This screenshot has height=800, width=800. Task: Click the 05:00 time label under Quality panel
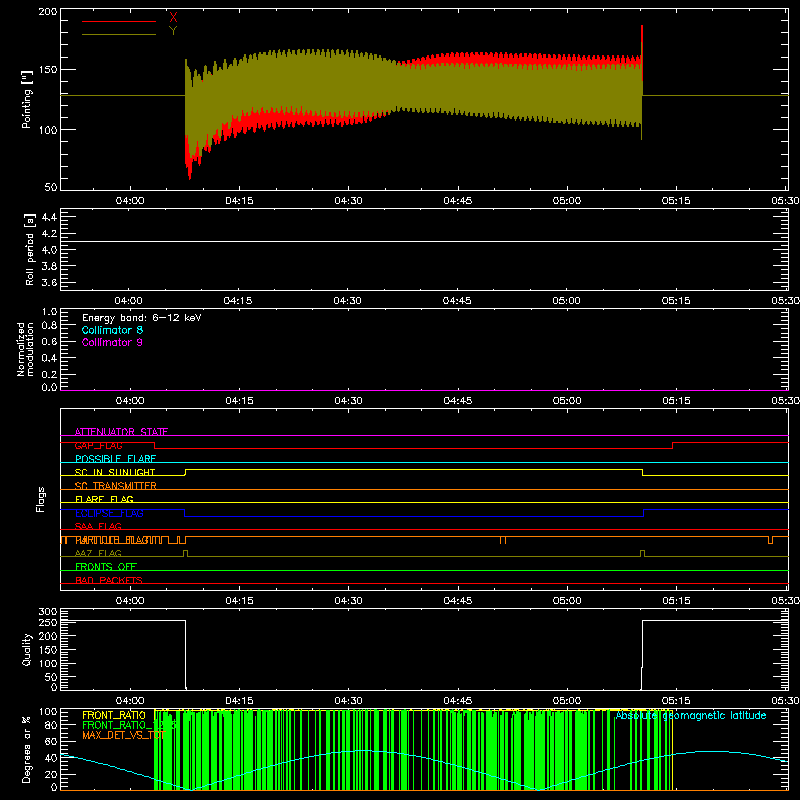567,701
